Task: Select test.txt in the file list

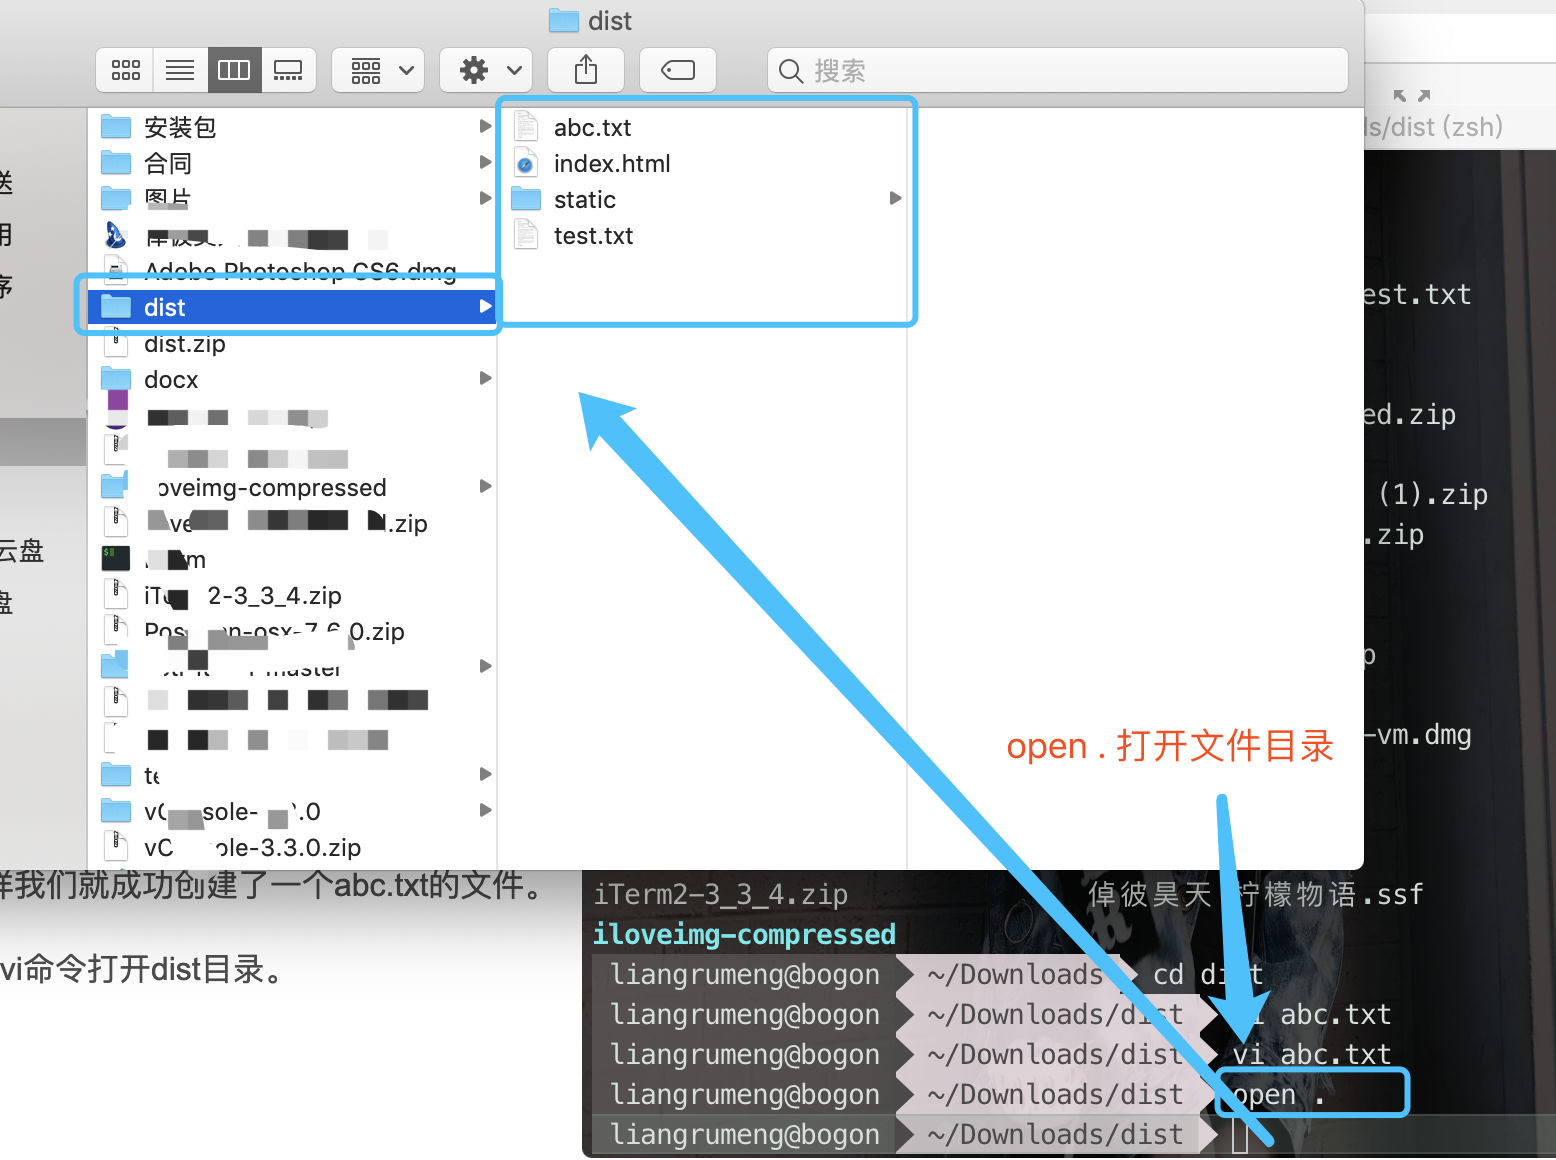Action: coord(593,235)
